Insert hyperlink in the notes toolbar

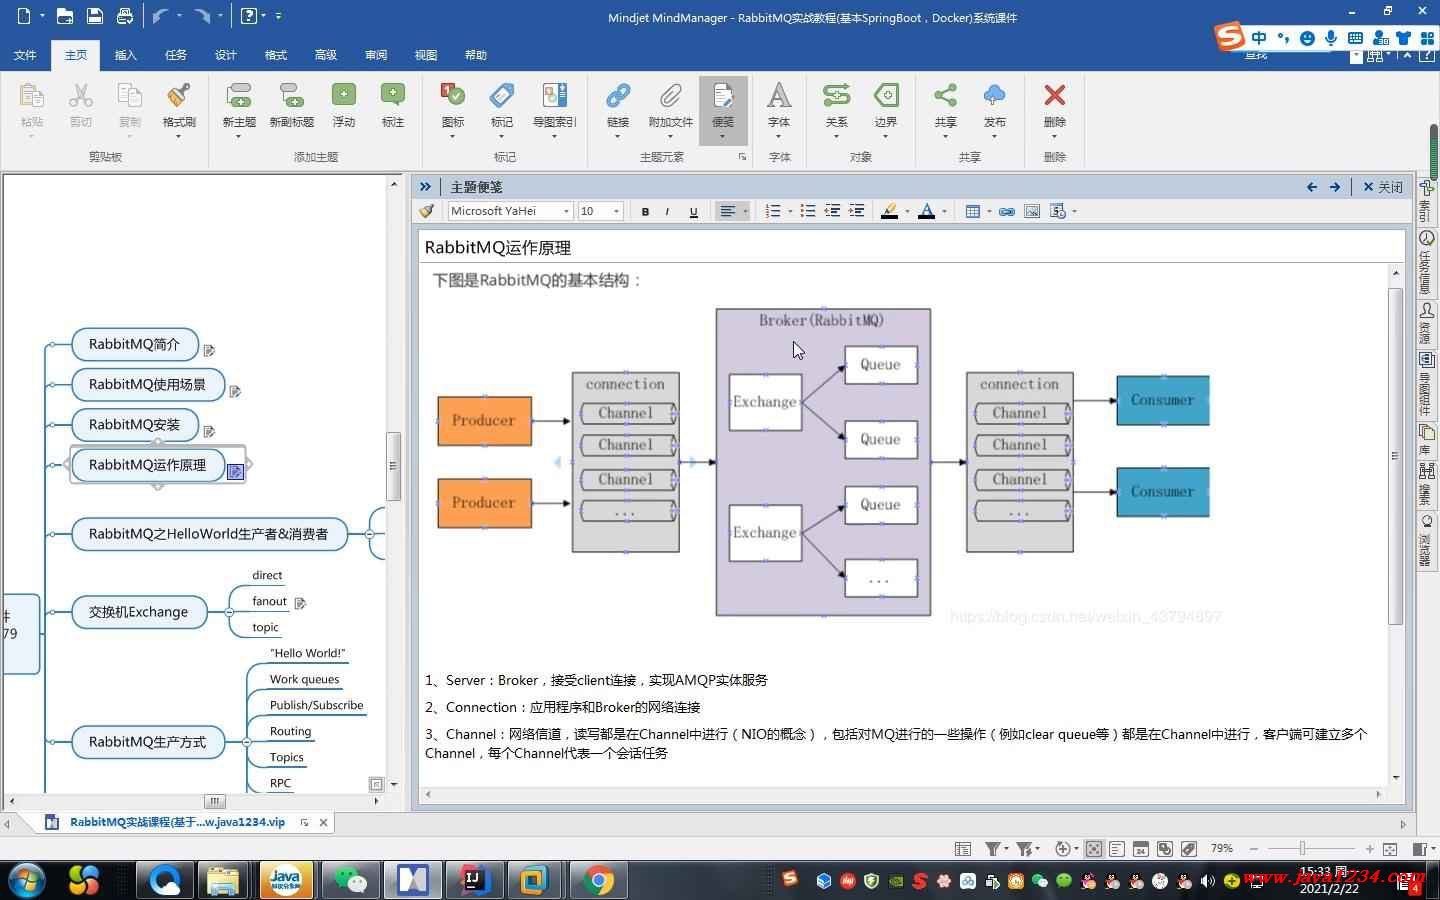click(1007, 211)
